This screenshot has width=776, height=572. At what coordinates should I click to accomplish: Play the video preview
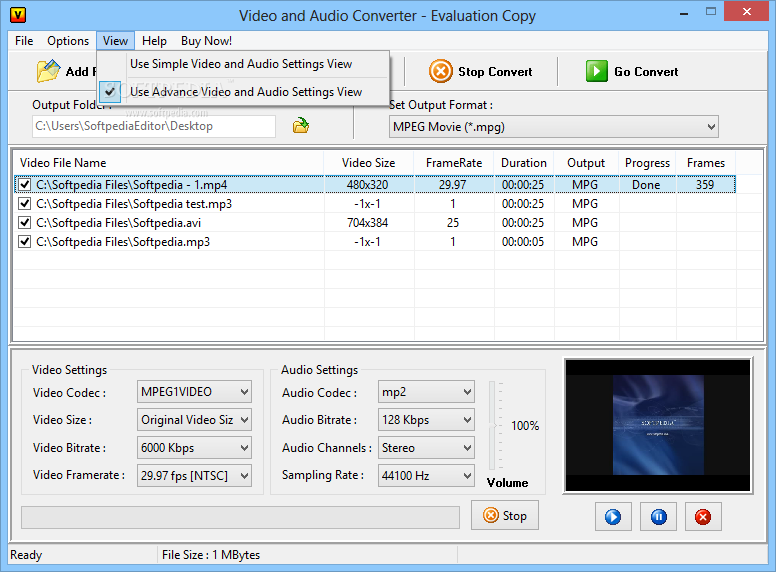[x=613, y=517]
